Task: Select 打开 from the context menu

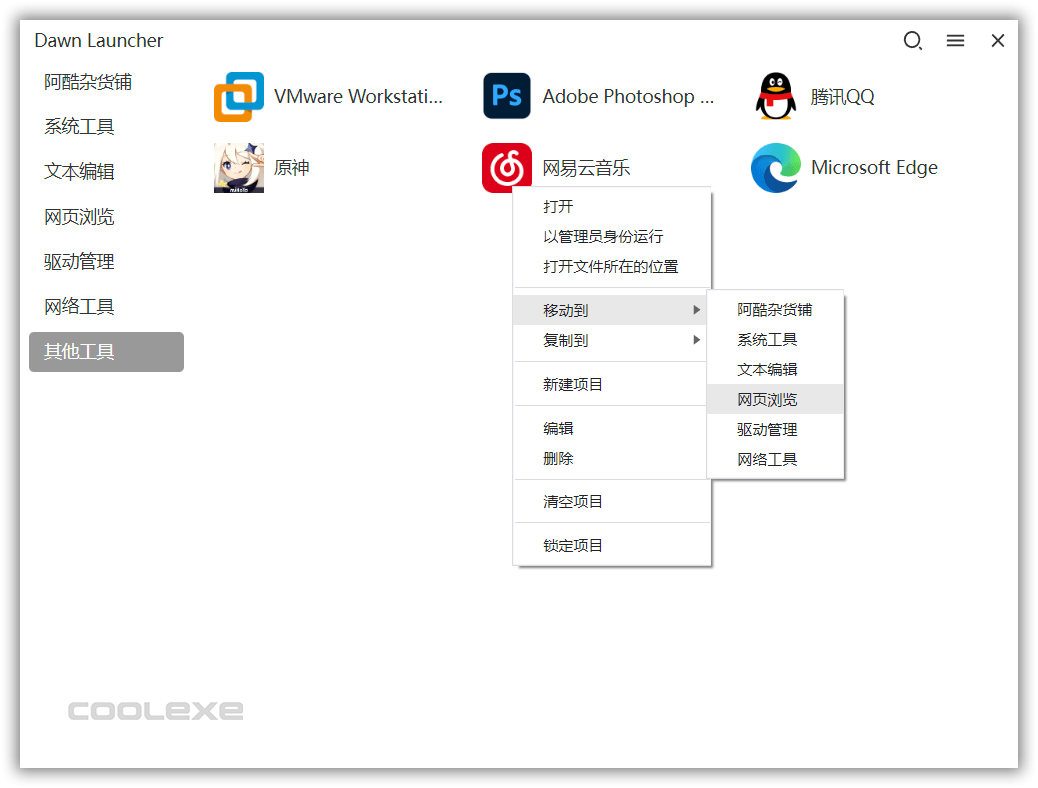Action: [558, 207]
